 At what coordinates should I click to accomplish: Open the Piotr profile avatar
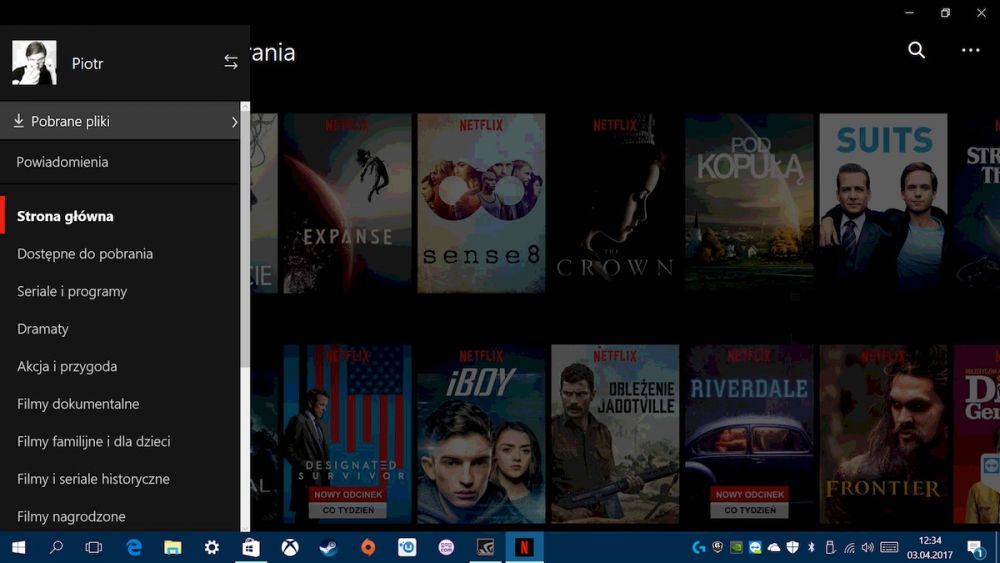pyautogui.click(x=34, y=62)
